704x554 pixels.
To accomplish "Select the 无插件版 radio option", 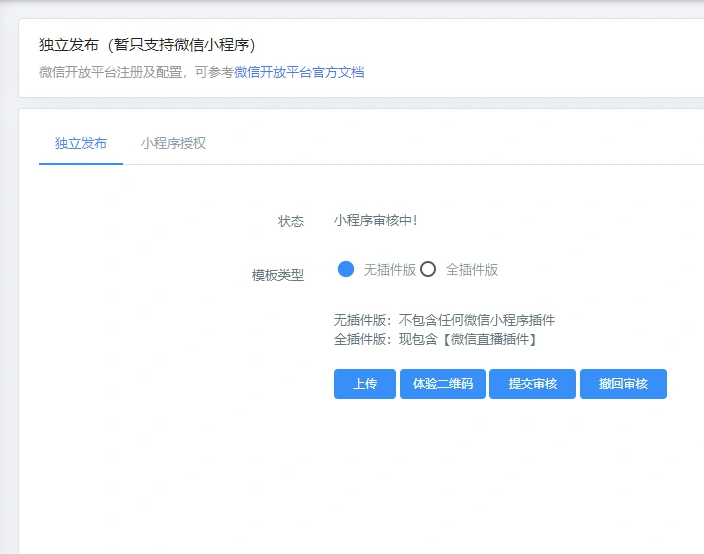I will (x=346, y=269).
